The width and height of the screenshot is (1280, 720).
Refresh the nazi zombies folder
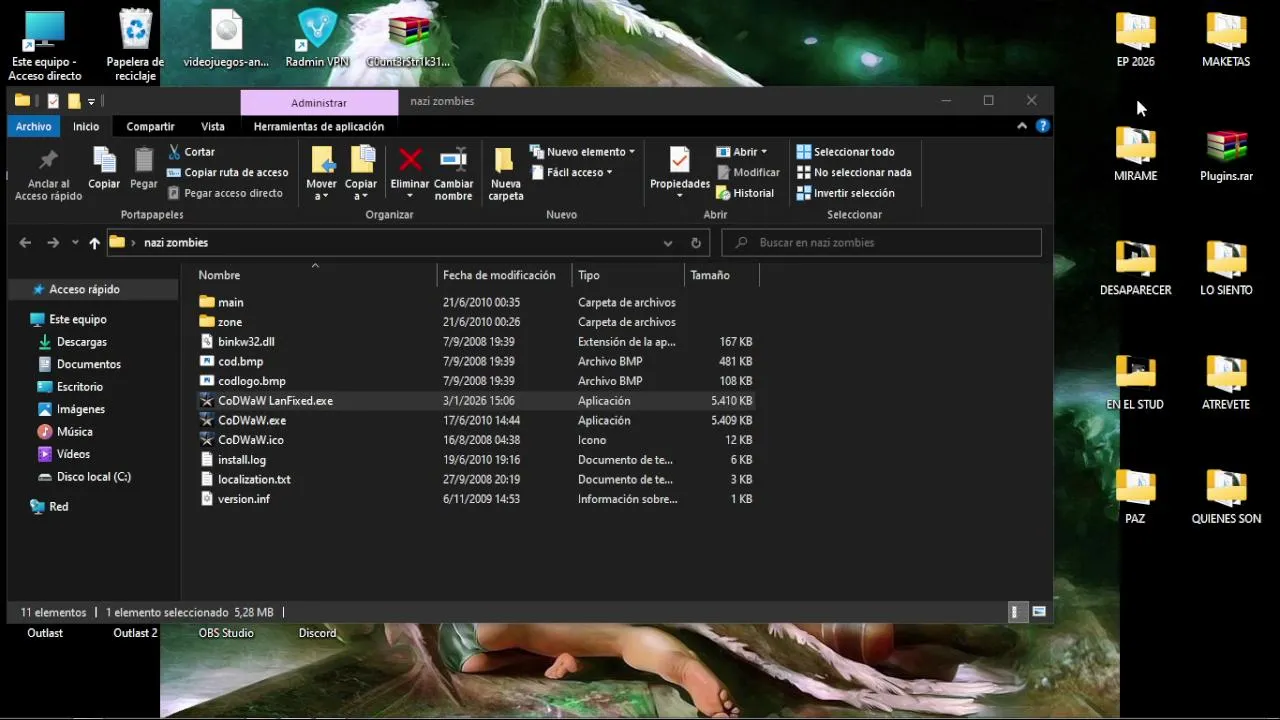696,243
